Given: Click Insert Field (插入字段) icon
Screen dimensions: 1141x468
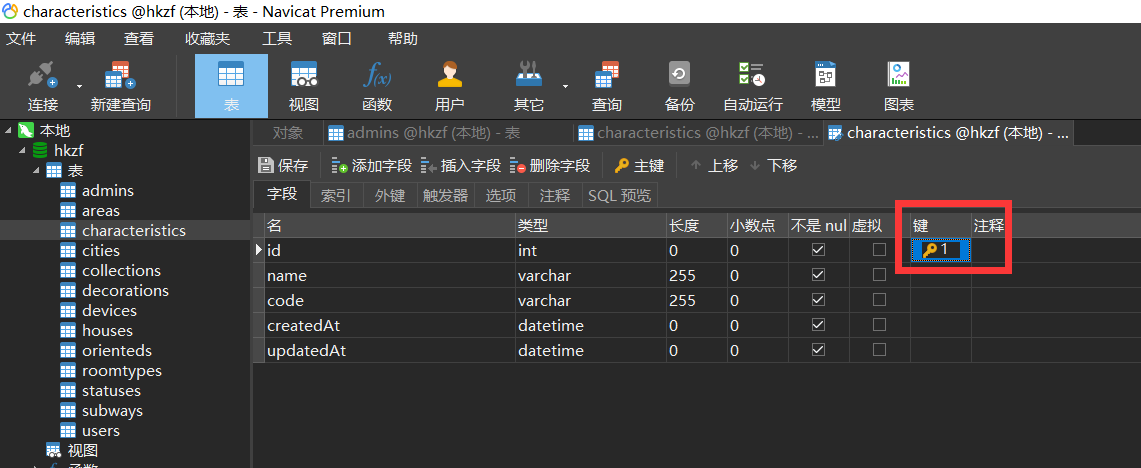Looking at the screenshot, I should [429, 166].
